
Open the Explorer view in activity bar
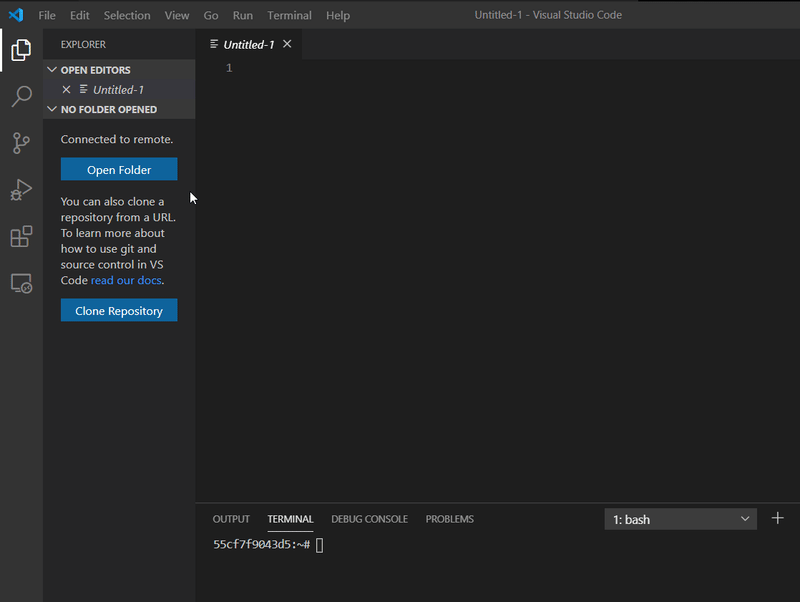(x=21, y=50)
